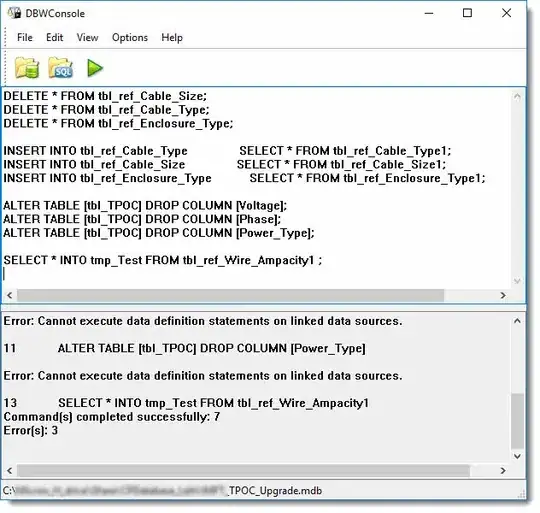Click 'SELECT * FROM tbl_ref_Cable_Type1;' text
Viewport: 540px width, 513px height.
click(x=345, y=151)
